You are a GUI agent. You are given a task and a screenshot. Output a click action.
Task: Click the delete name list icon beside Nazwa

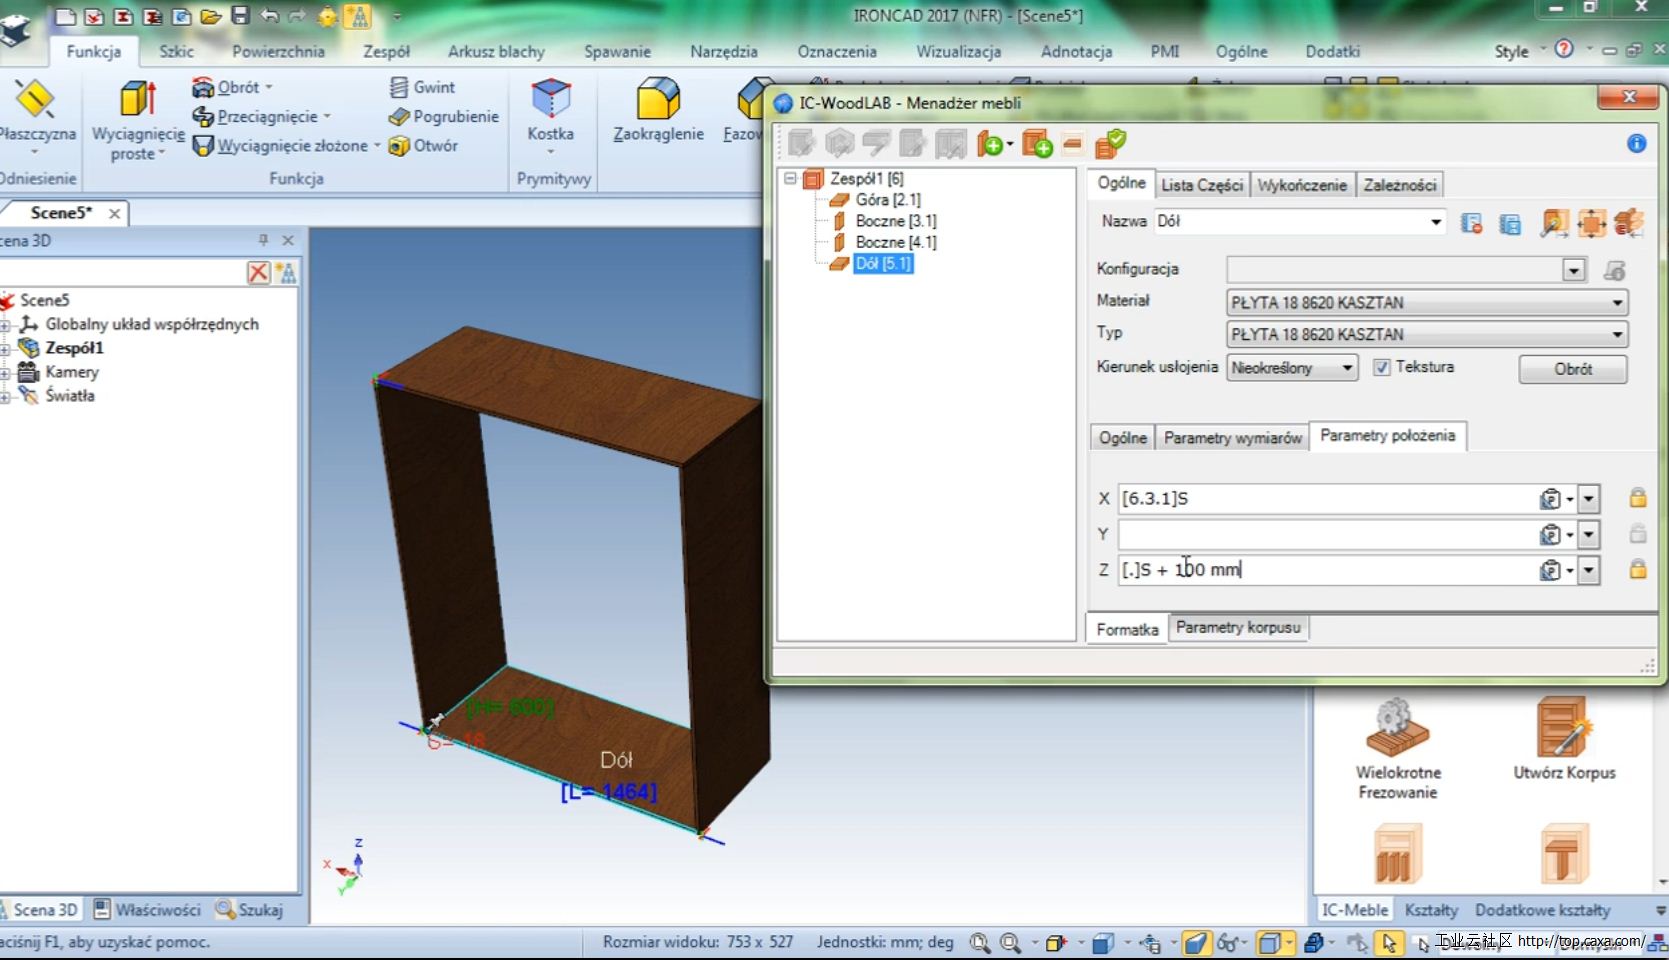pos(1471,223)
